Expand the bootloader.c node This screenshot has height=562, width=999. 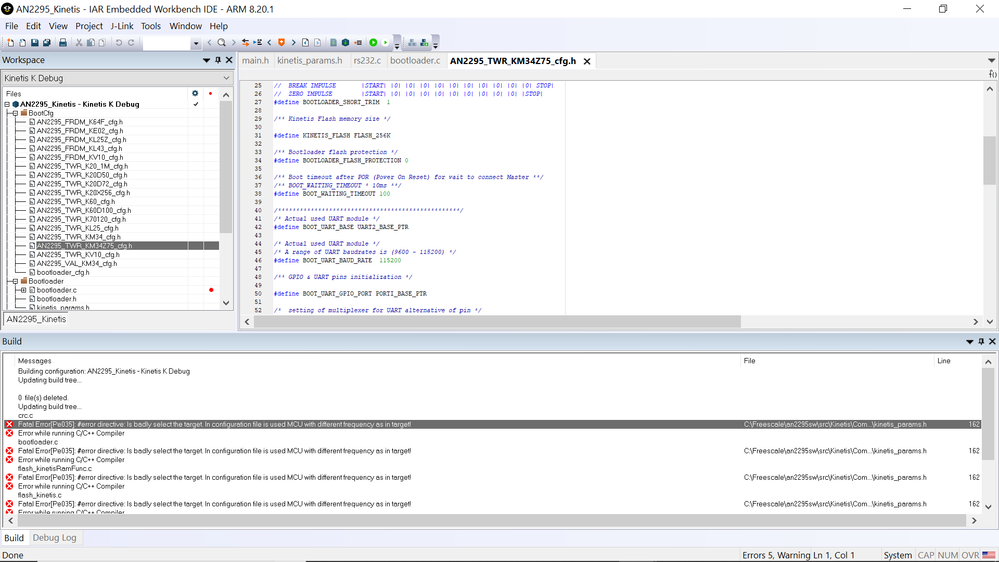click(24, 290)
